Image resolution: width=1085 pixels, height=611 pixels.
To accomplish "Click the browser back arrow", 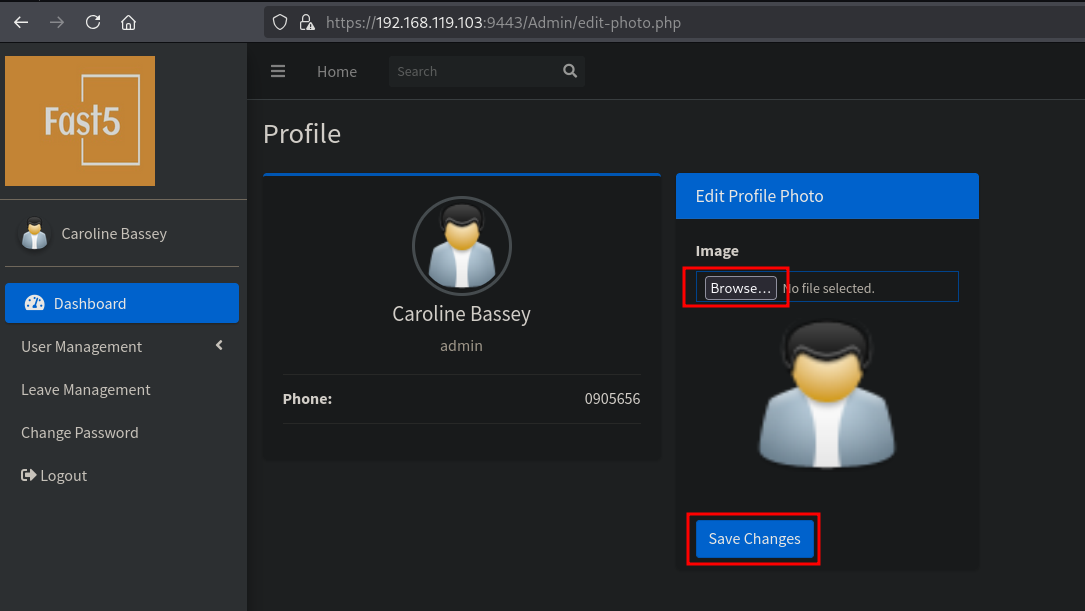I will click(21, 22).
